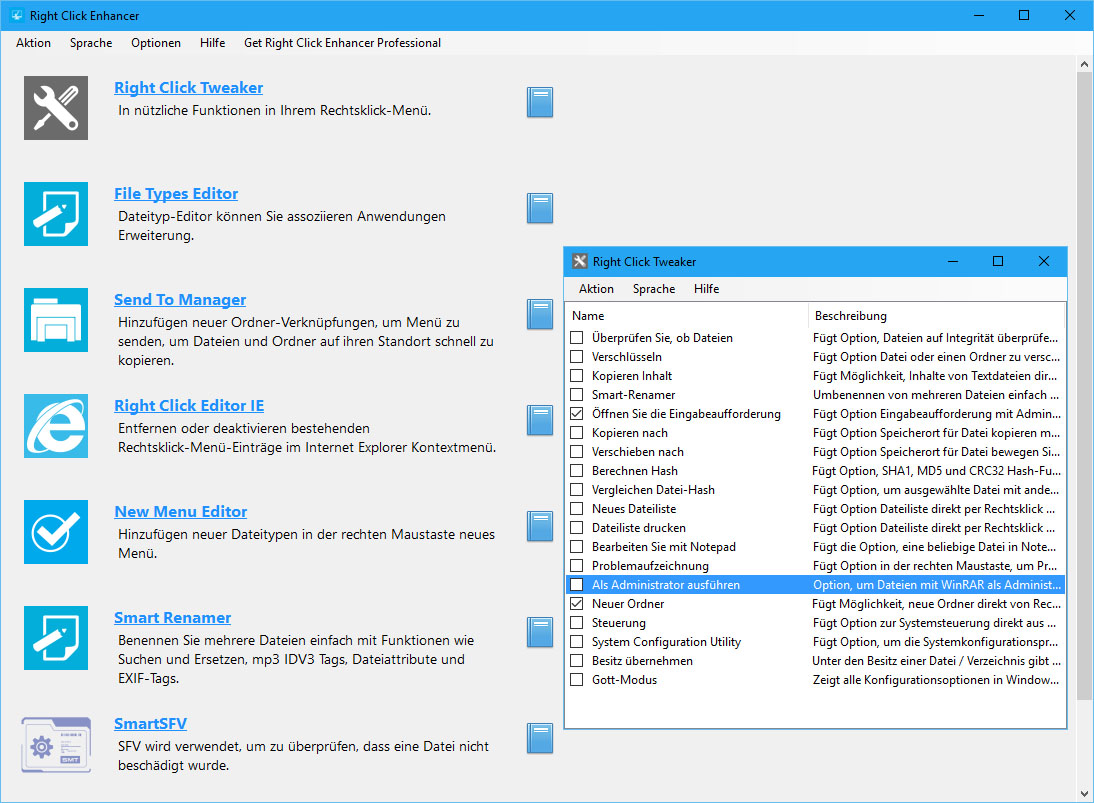Viewport: 1094px width, 803px height.
Task: Check the 'Als Administrator ausführen' checkbox
Action: (576, 585)
